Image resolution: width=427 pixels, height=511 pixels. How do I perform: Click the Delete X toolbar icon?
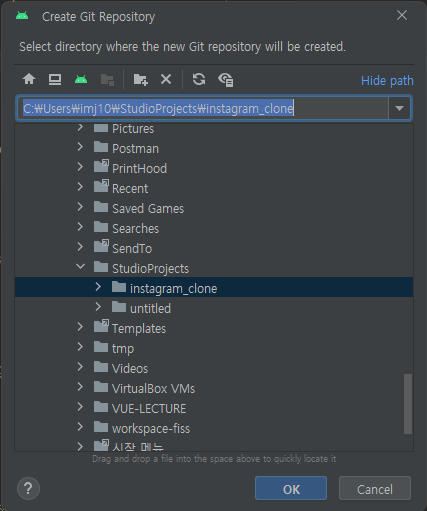(x=166, y=79)
